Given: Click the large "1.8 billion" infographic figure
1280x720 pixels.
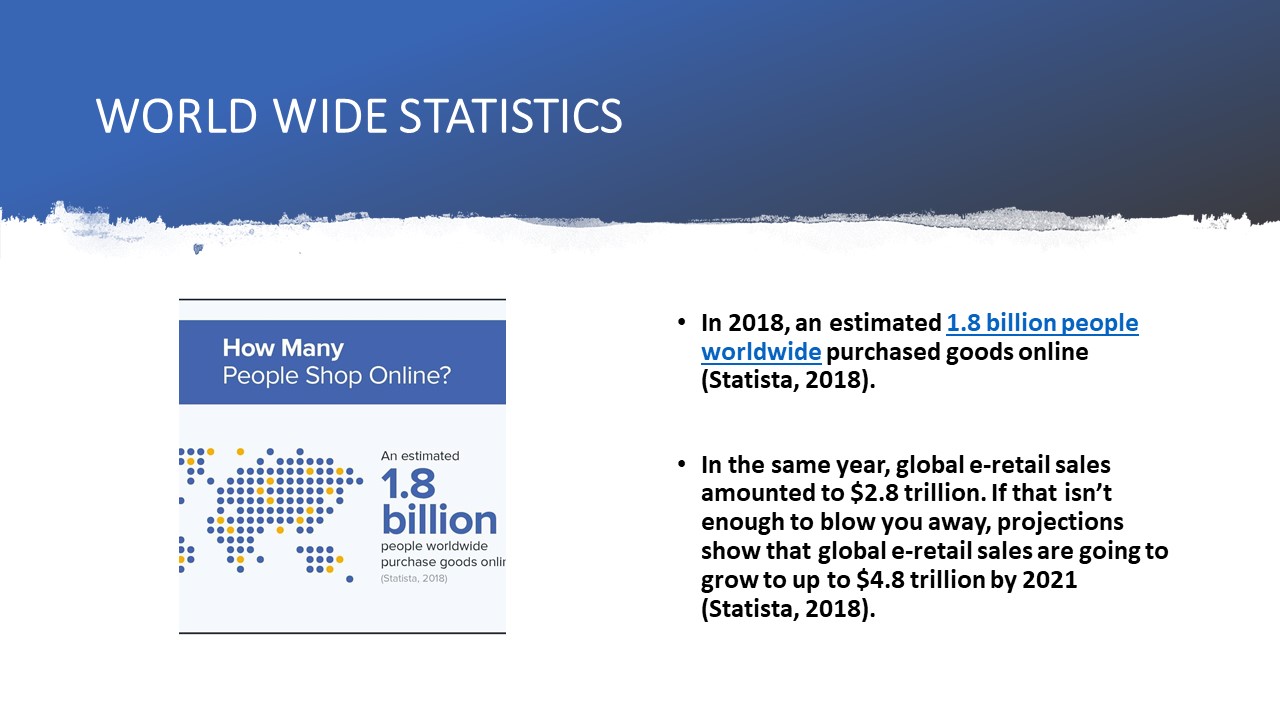Looking at the screenshot, I should pyautogui.click(x=438, y=502).
